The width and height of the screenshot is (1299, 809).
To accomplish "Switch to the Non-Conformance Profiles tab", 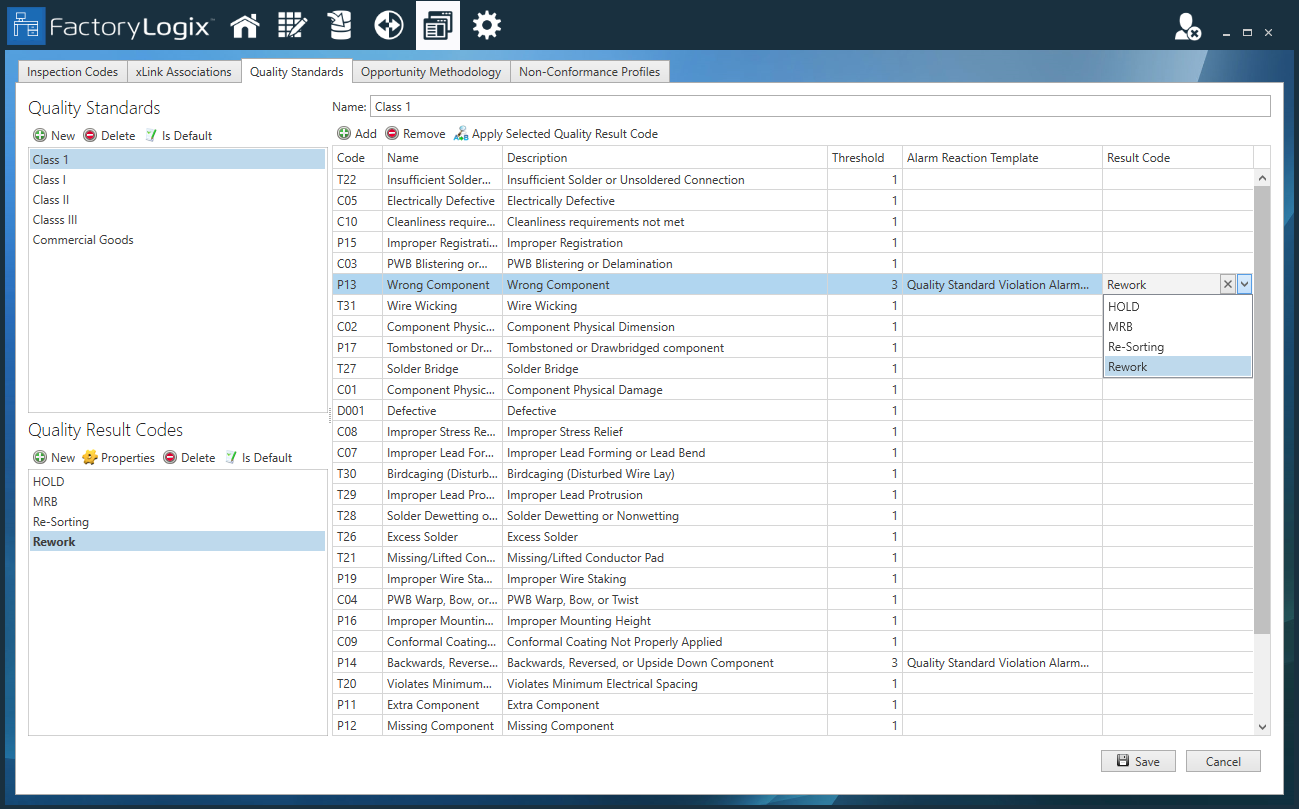I will (x=590, y=71).
